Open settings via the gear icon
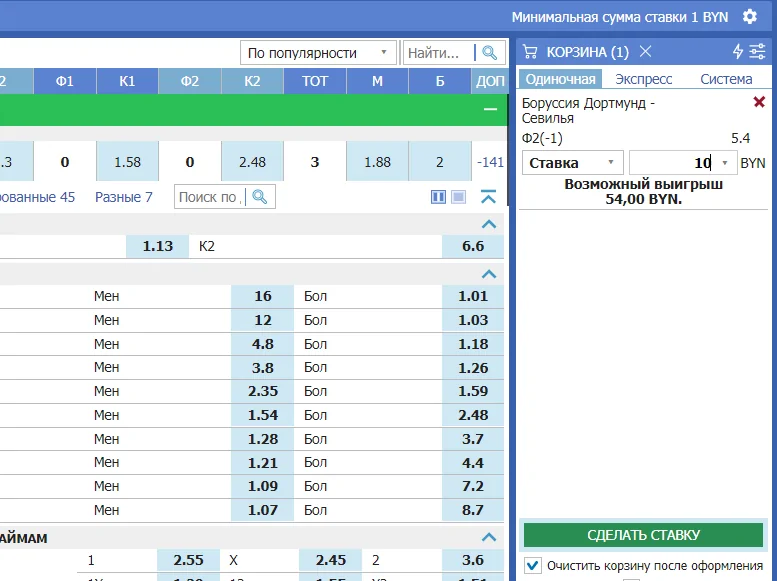This screenshot has width=777, height=581. pyautogui.click(x=749, y=17)
